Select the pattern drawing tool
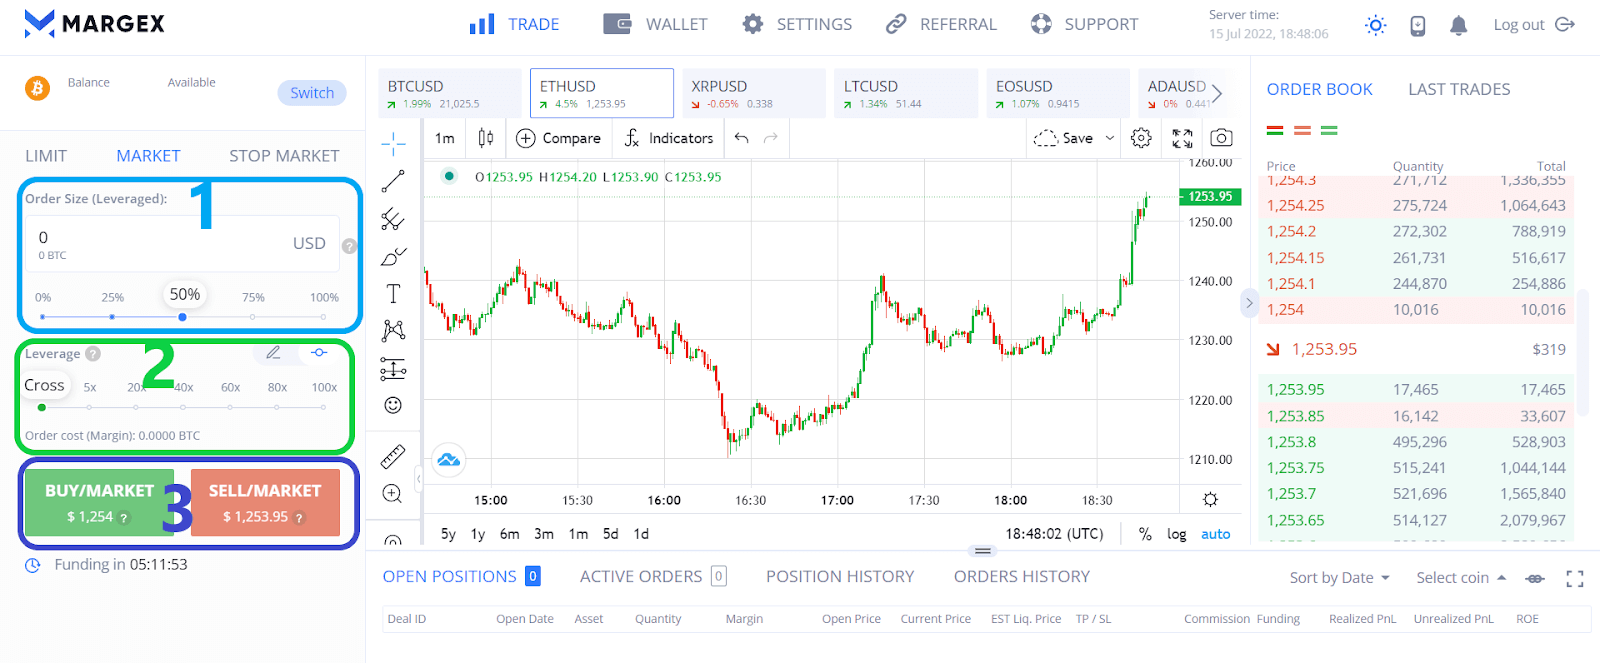1600x663 pixels. click(x=393, y=331)
